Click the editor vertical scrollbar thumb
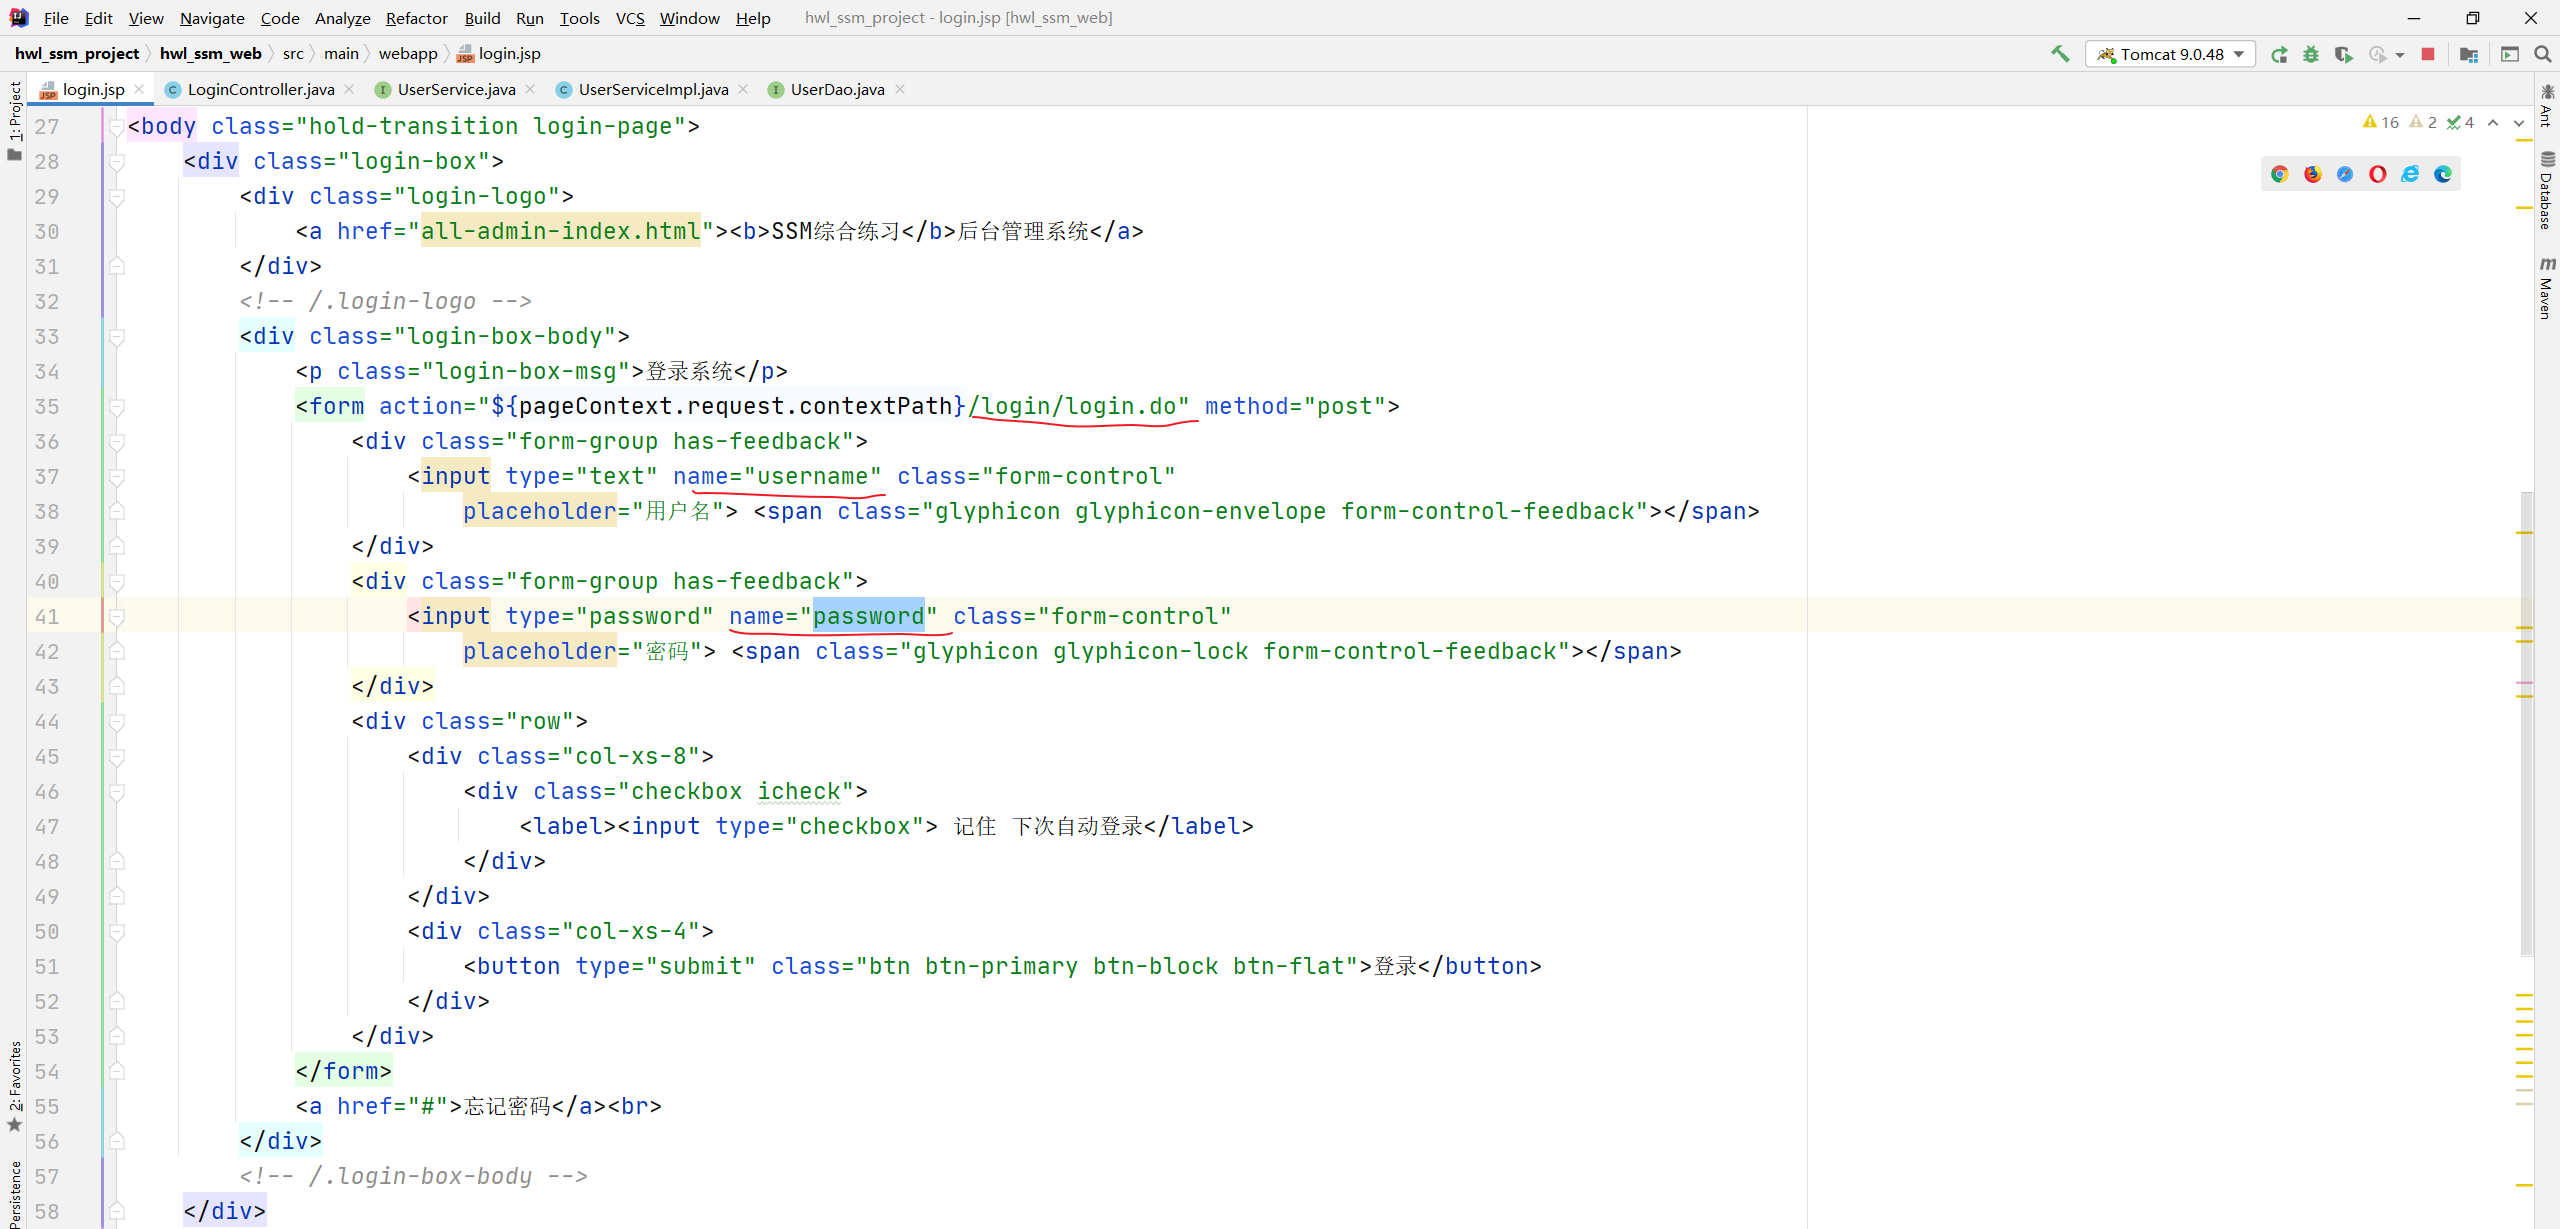The width and height of the screenshot is (2560, 1229). click(2527, 723)
